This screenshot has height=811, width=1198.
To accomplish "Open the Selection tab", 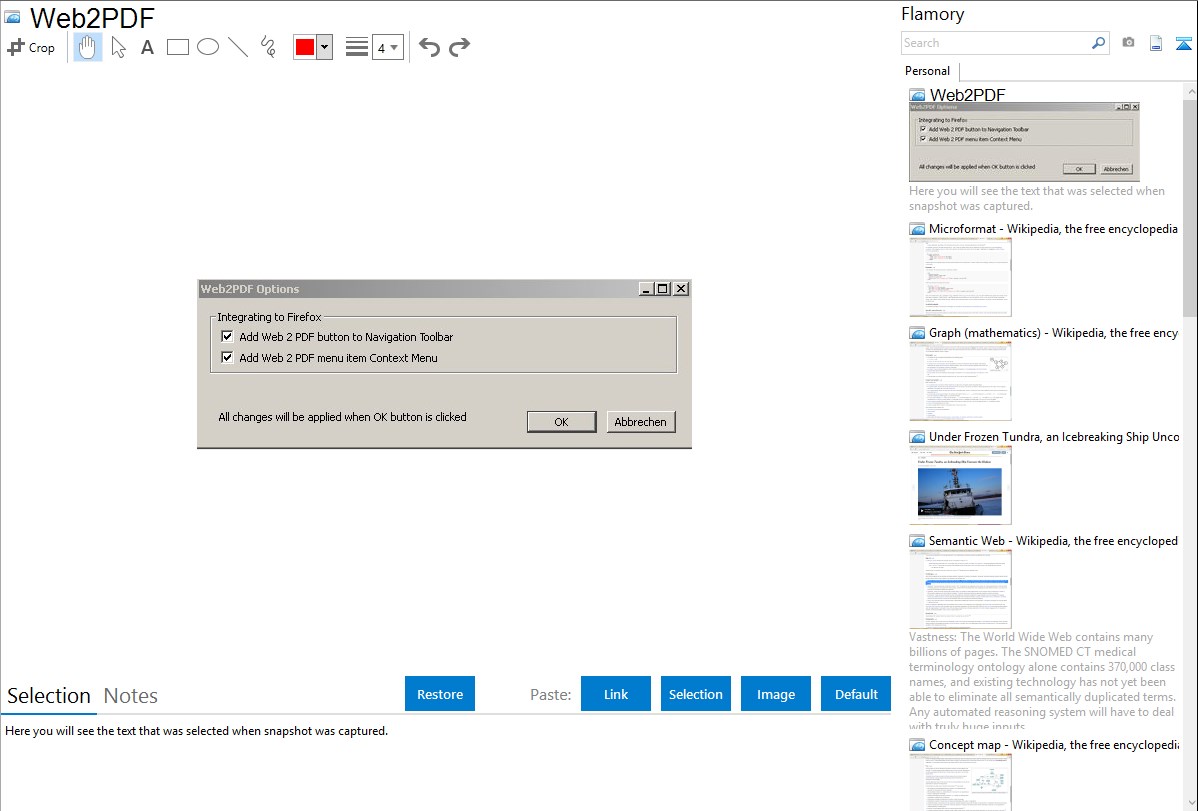I will 49,696.
